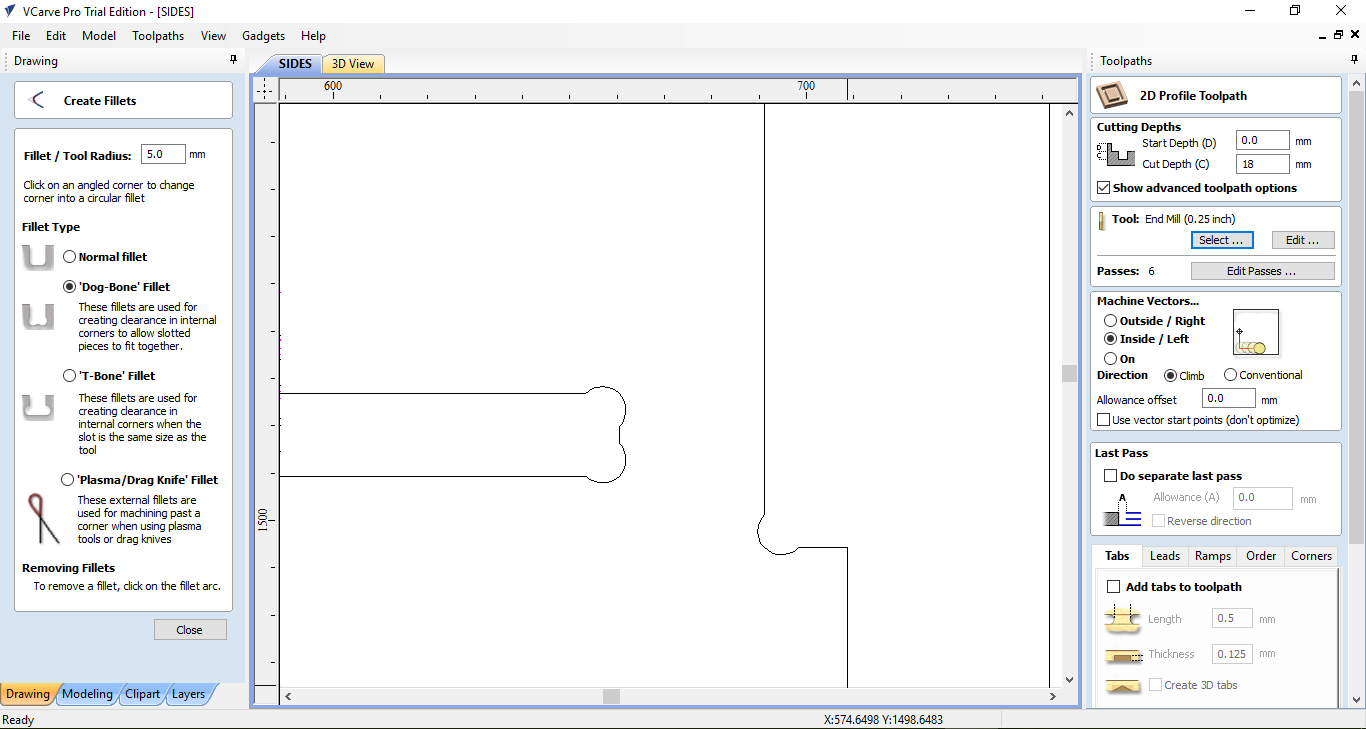Open the Clipart panel tab
The width and height of the screenshot is (1366, 729).
pyautogui.click(x=142, y=694)
